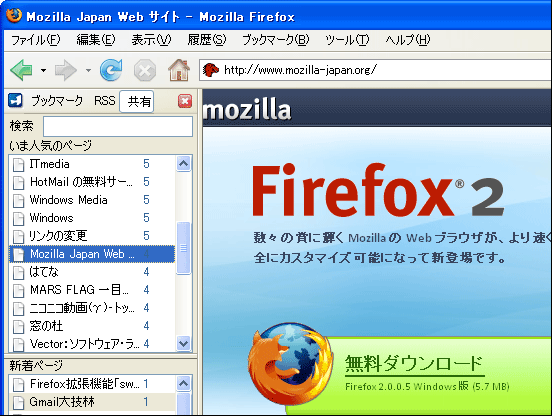
Task: Click the 無料ダウンロード link
Action: pyautogui.click(x=414, y=364)
